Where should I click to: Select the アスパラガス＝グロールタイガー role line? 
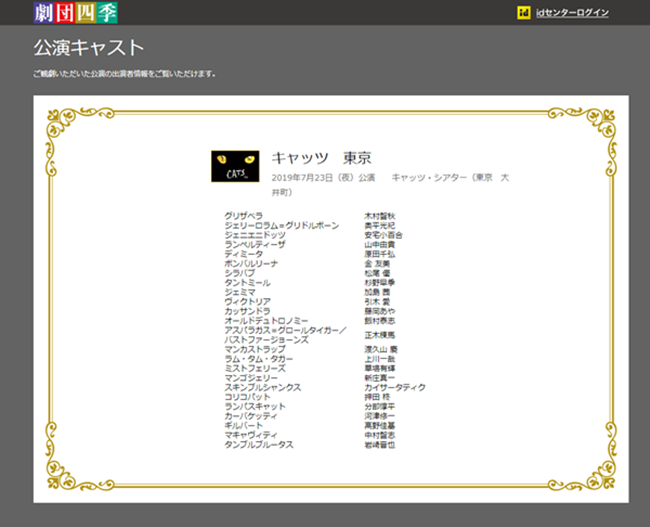[x=286, y=330]
